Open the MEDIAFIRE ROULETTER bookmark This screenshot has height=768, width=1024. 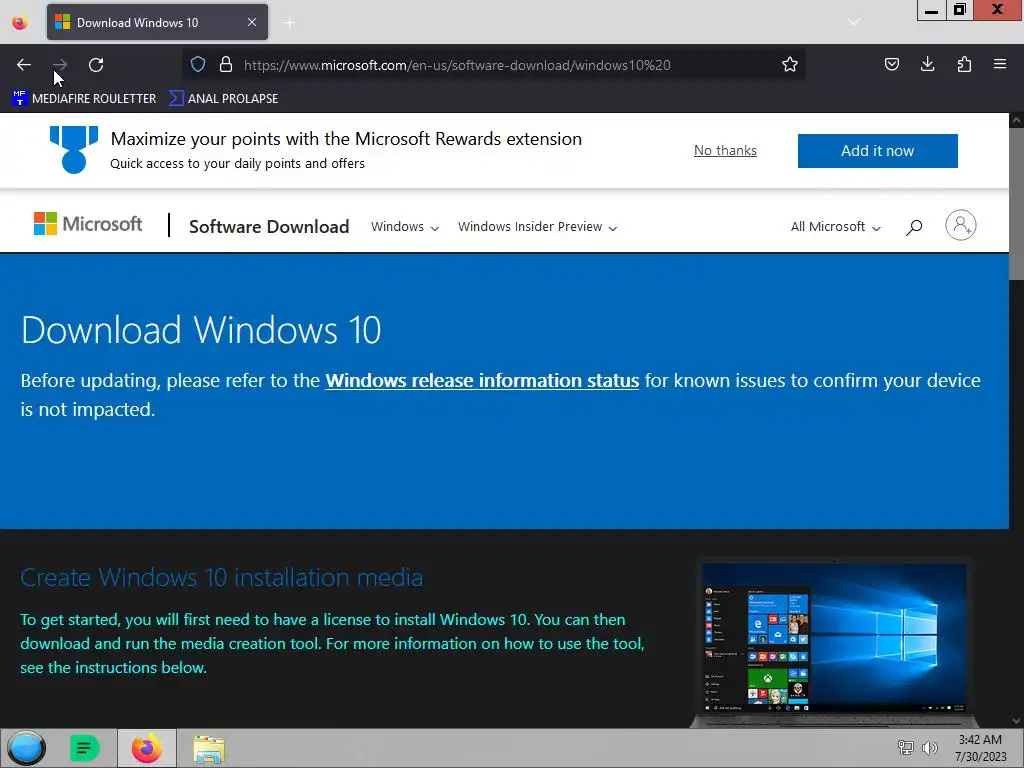84,99
